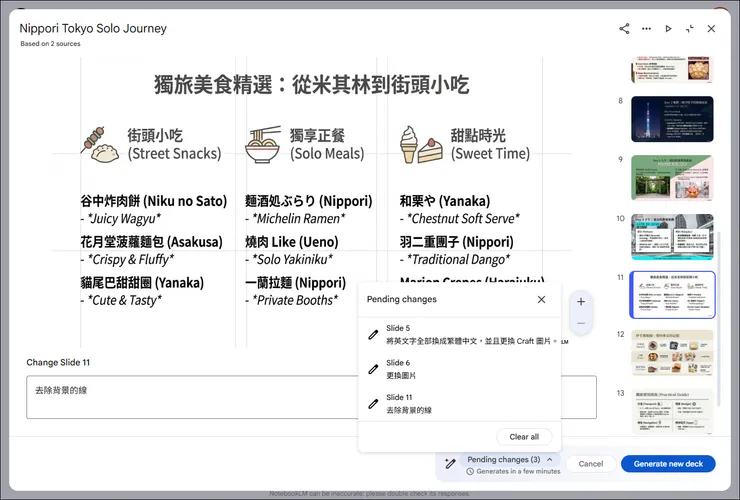740x500 pixels.
Task: Click the 羽二重團子 (Nippori) text
Action: [x=456, y=242]
